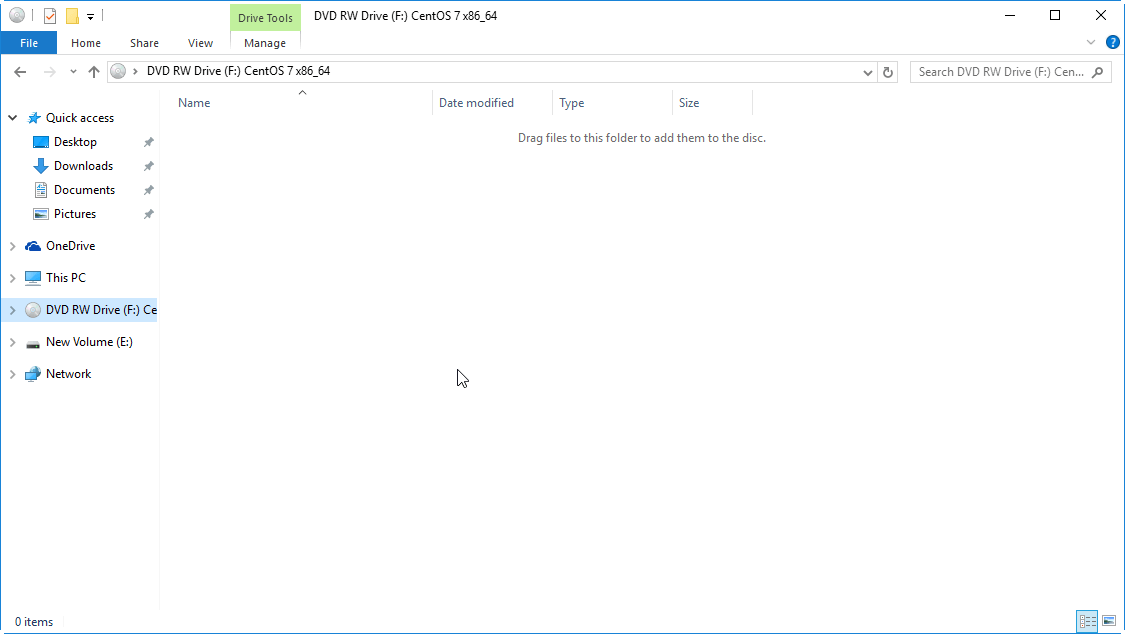This screenshot has width=1125, height=634.
Task: Click the Network icon in navigation pane
Action: click(x=33, y=374)
